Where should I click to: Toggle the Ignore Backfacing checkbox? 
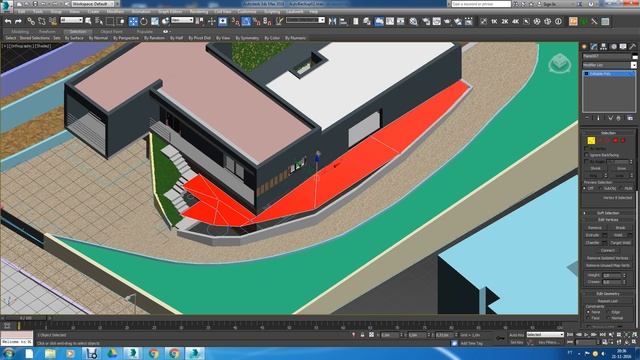587,155
